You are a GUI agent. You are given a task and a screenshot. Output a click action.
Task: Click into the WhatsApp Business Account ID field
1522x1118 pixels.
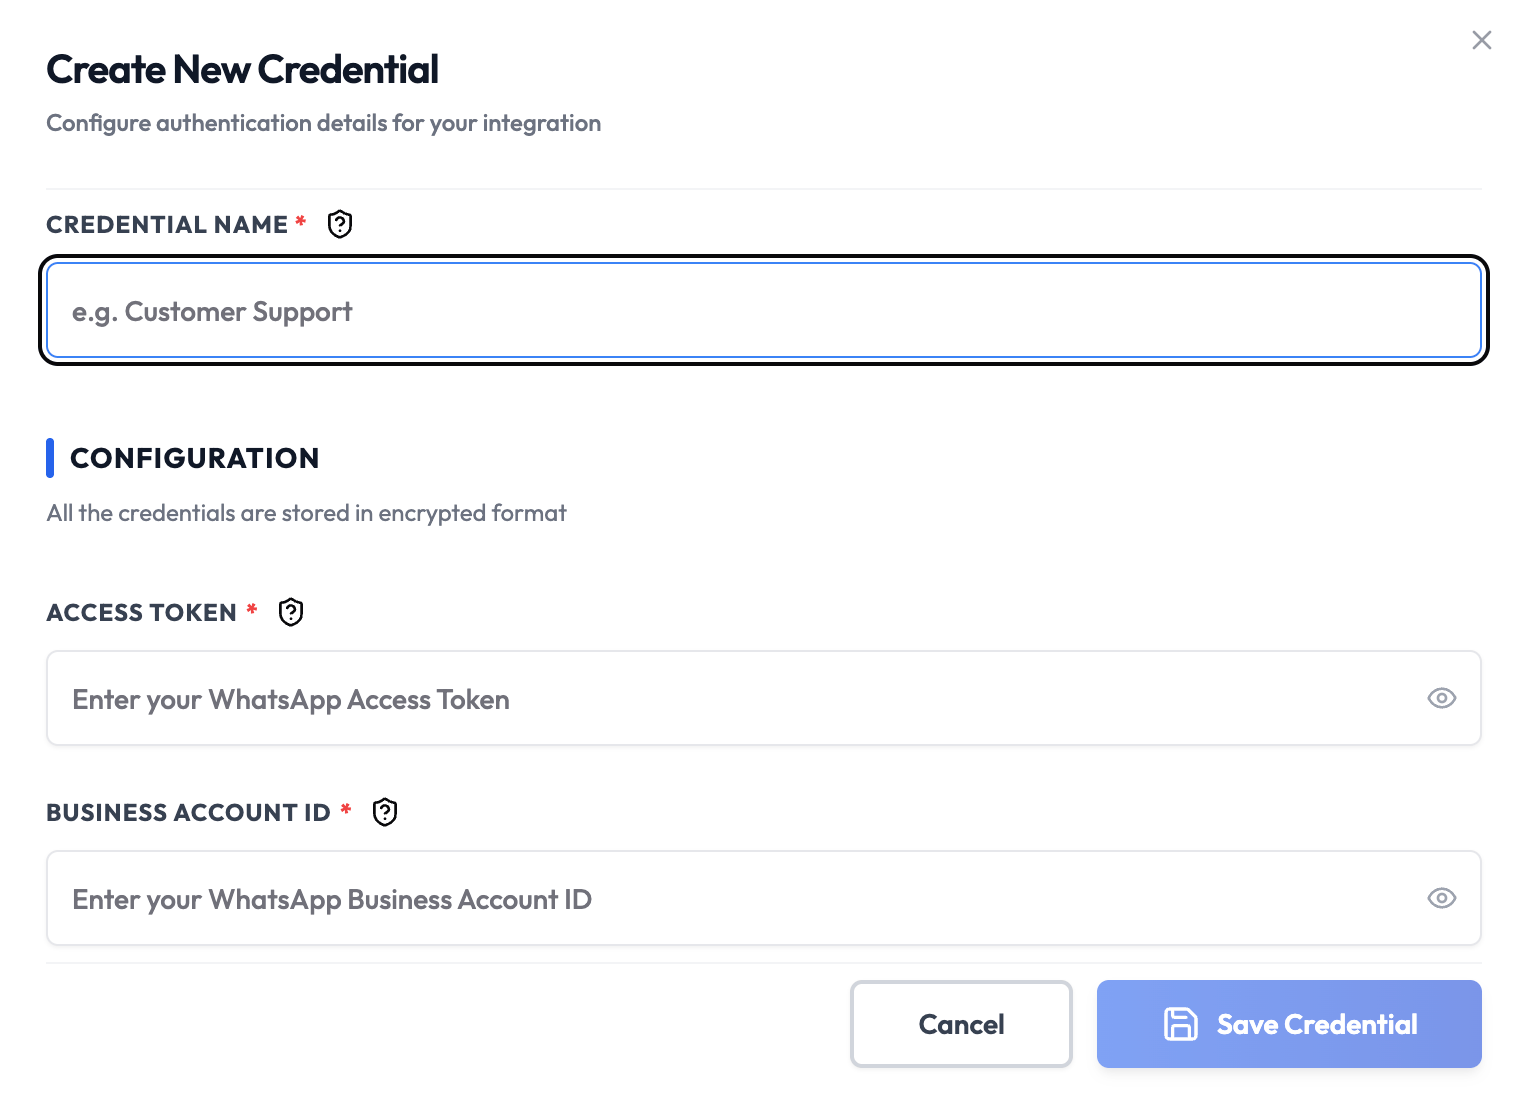[x=764, y=898]
